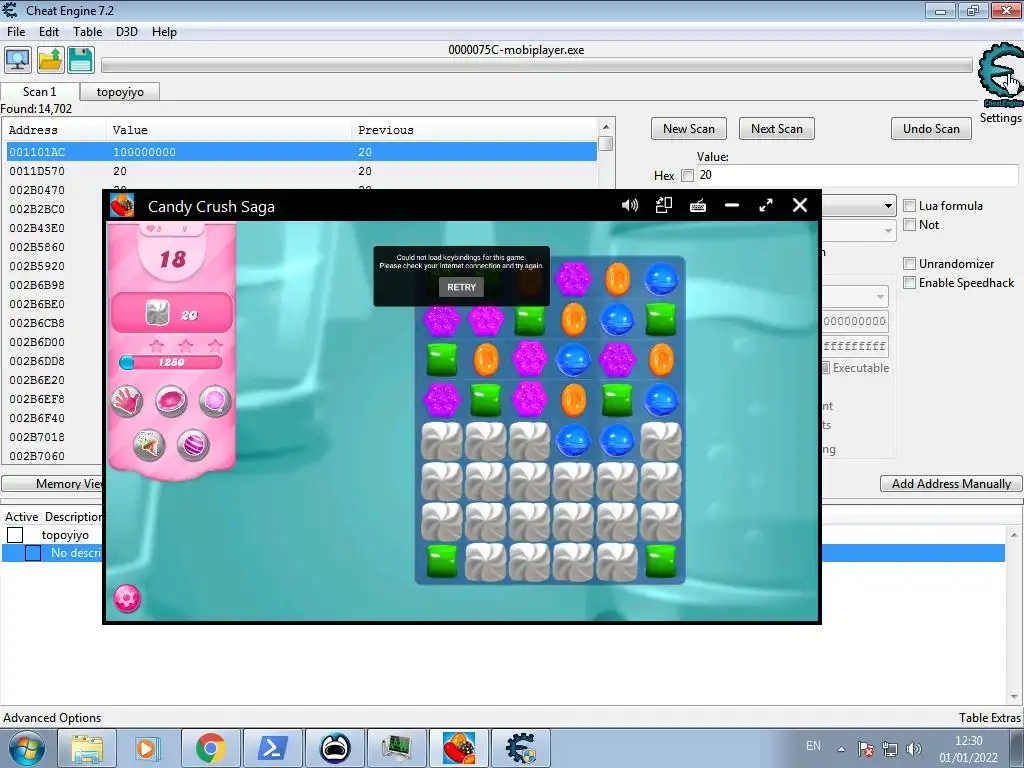Open Cheat Engine Settings logo
Screen dimensions: 1024x768
coord(999,75)
